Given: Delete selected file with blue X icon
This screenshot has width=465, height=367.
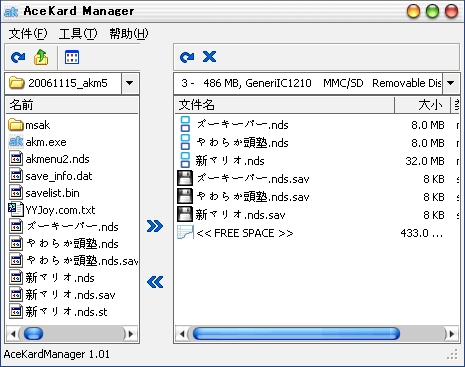Looking at the screenshot, I should (209, 57).
